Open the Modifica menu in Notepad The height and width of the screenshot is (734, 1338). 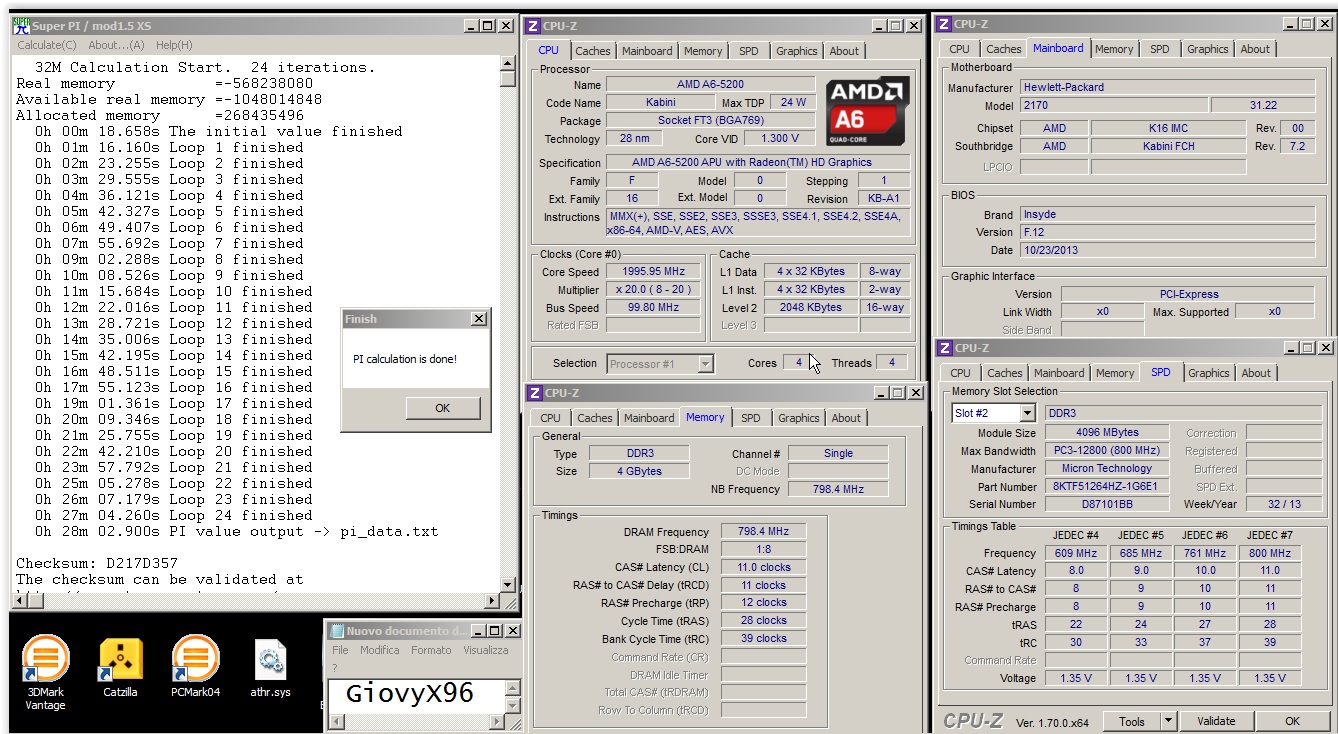pyautogui.click(x=379, y=650)
